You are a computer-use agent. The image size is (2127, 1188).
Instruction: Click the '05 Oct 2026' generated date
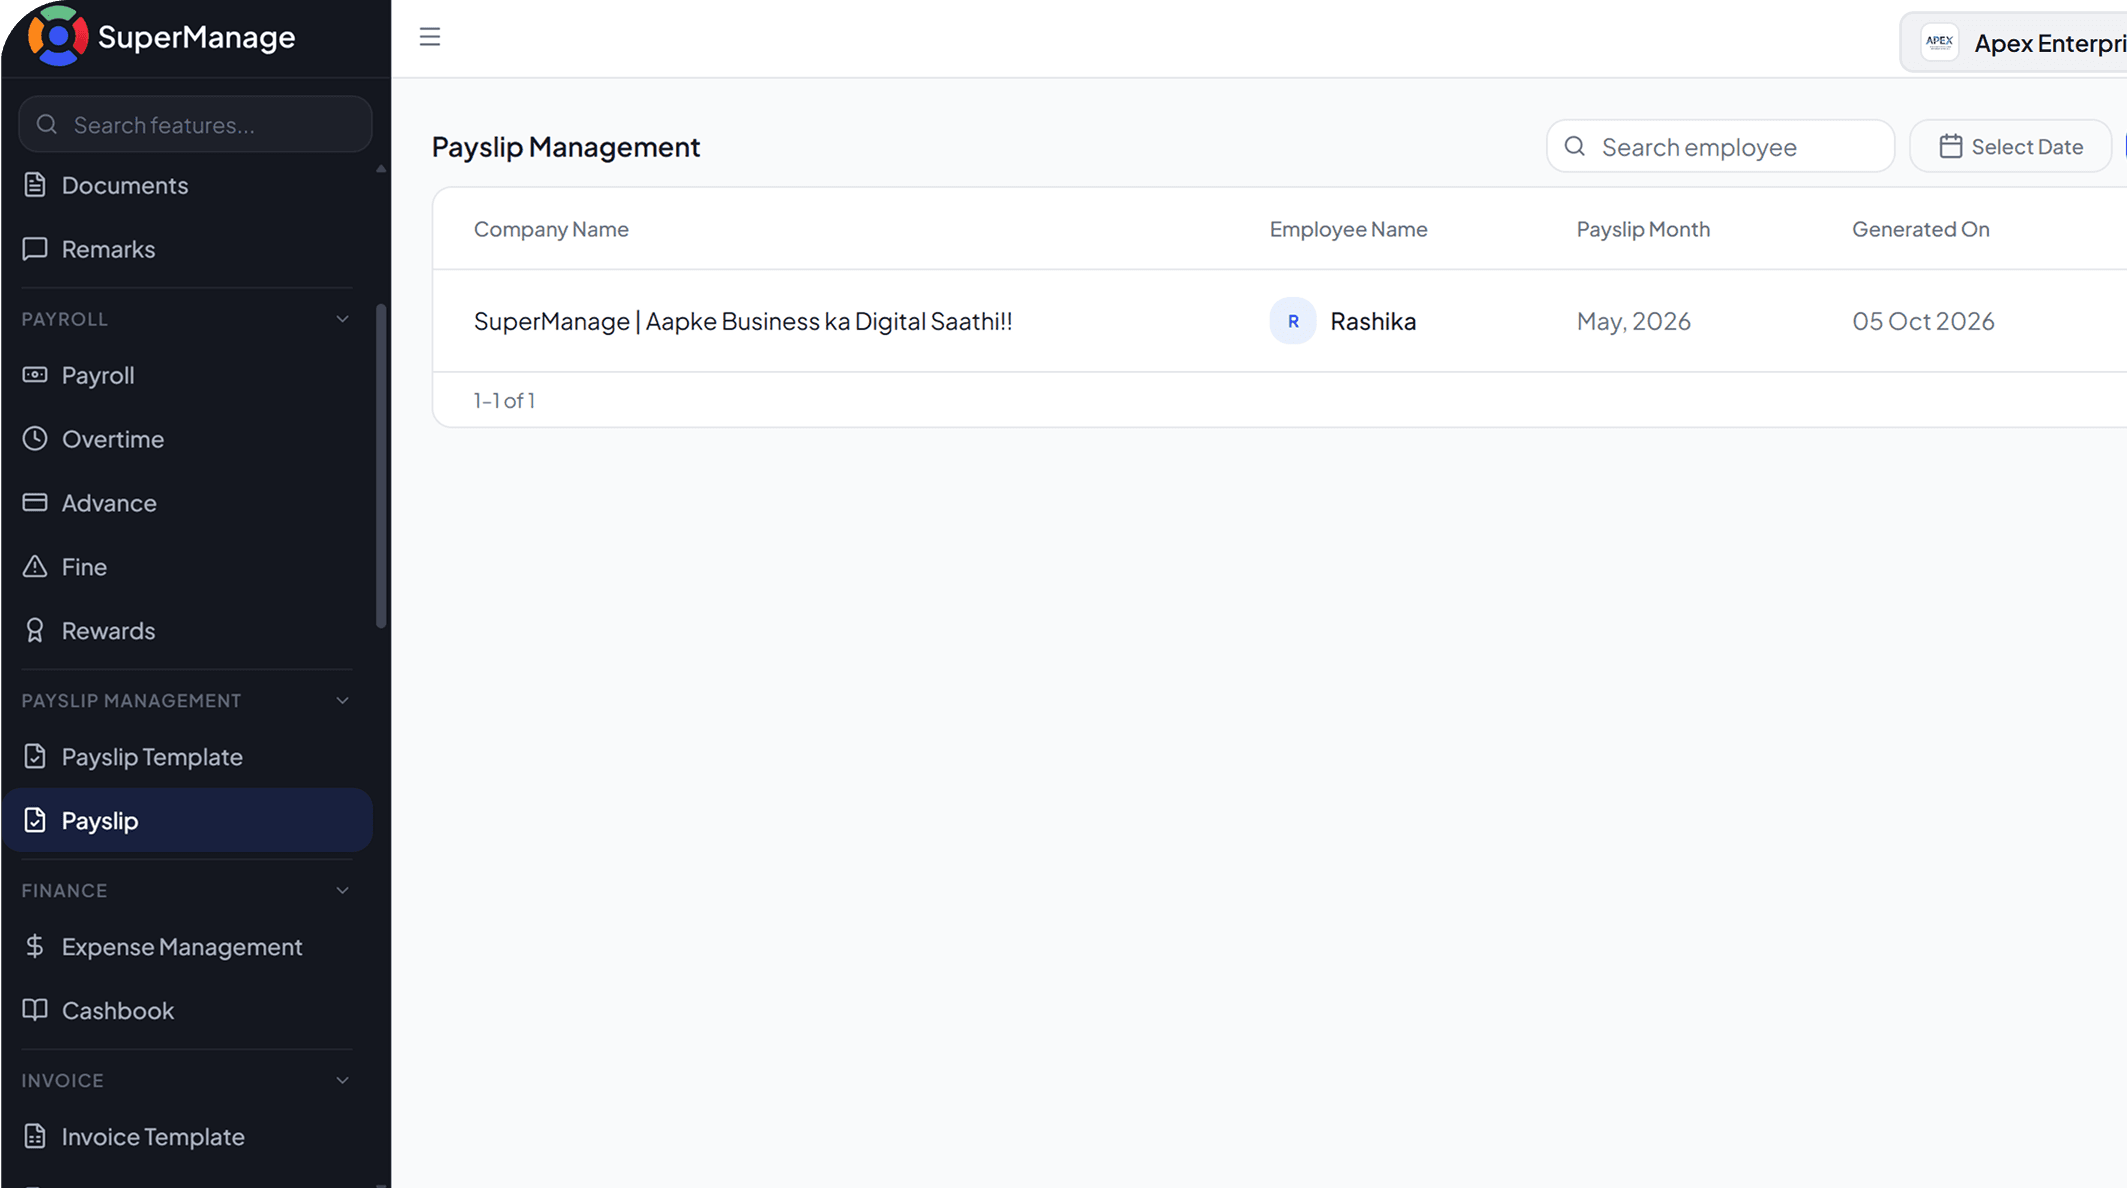coord(1923,321)
